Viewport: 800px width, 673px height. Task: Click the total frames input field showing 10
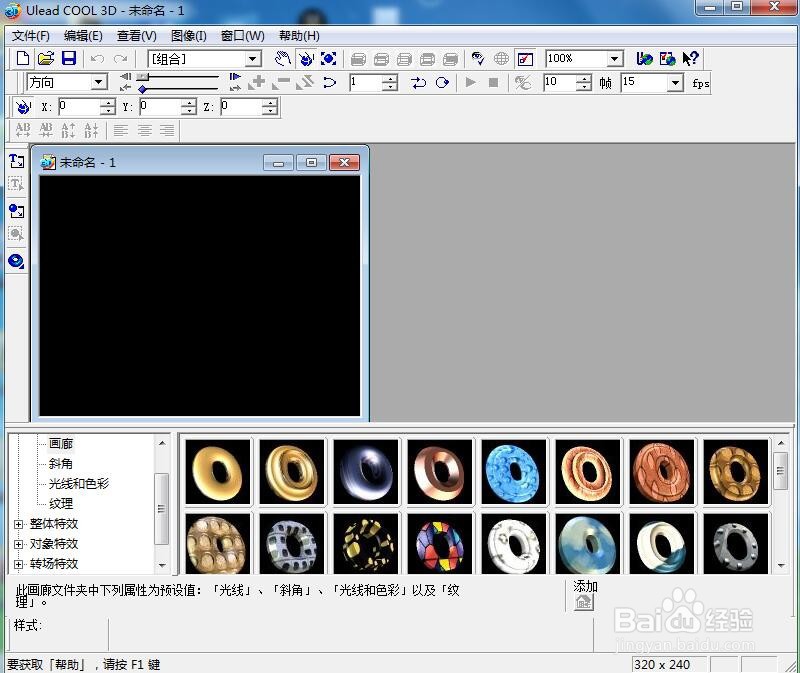[560, 82]
